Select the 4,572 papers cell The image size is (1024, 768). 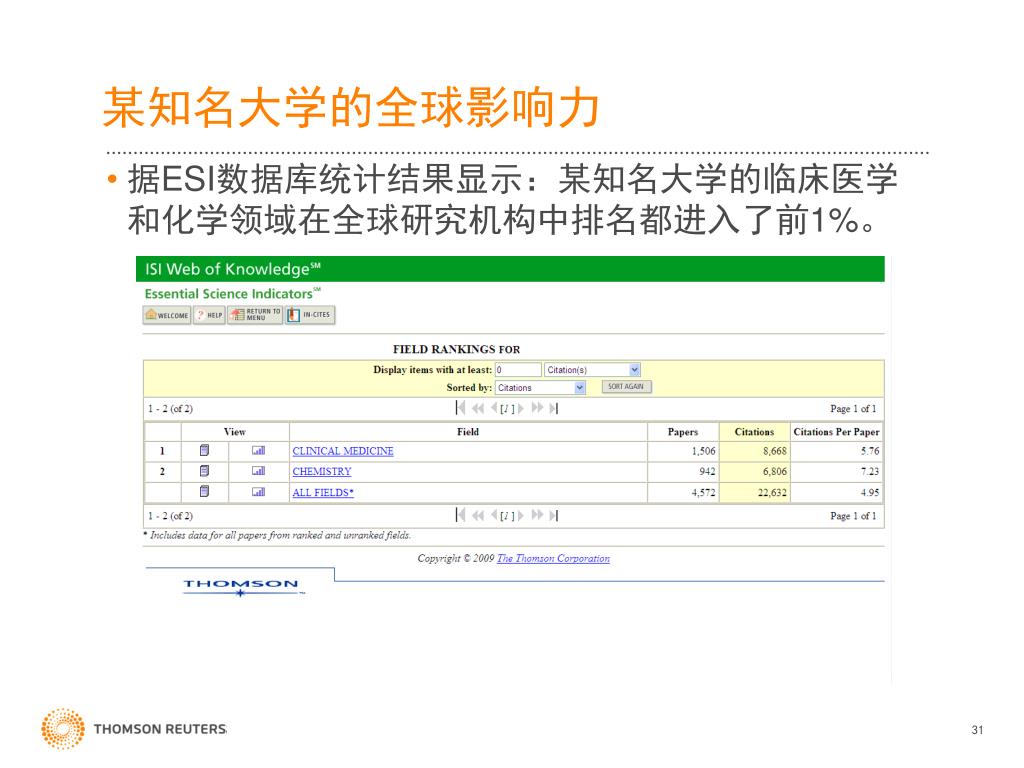(x=682, y=492)
